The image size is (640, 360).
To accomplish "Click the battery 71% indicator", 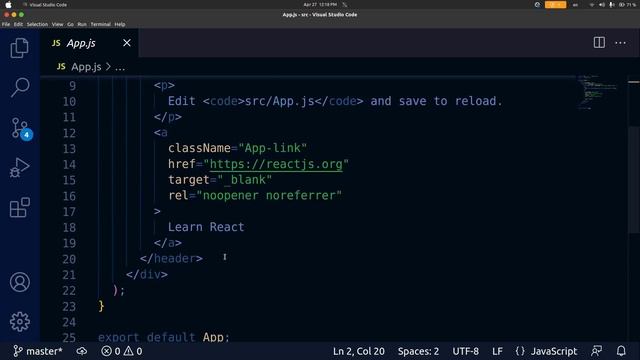I will pyautogui.click(x=627, y=5).
